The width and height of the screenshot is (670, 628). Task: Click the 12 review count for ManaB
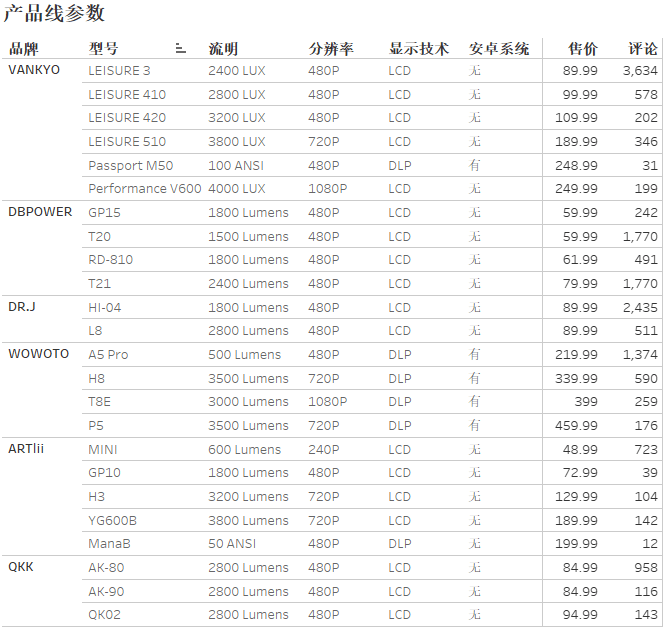650,543
